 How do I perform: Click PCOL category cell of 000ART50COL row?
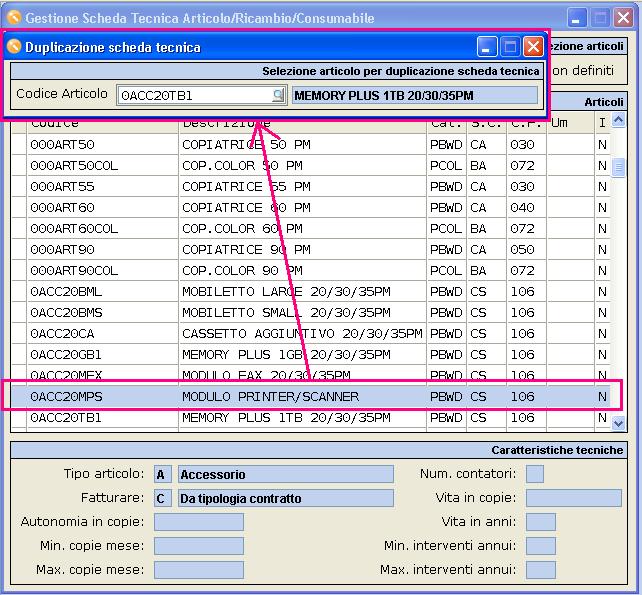[x=446, y=165]
